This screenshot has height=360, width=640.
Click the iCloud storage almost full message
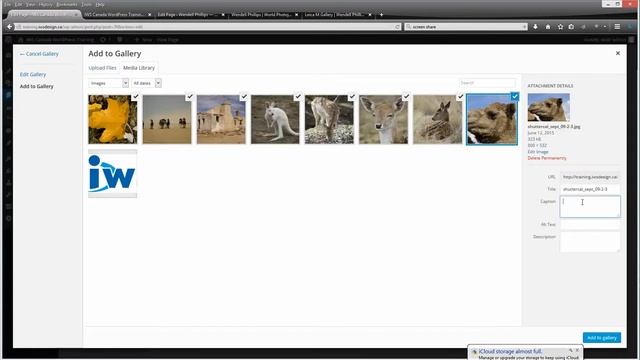click(510, 351)
